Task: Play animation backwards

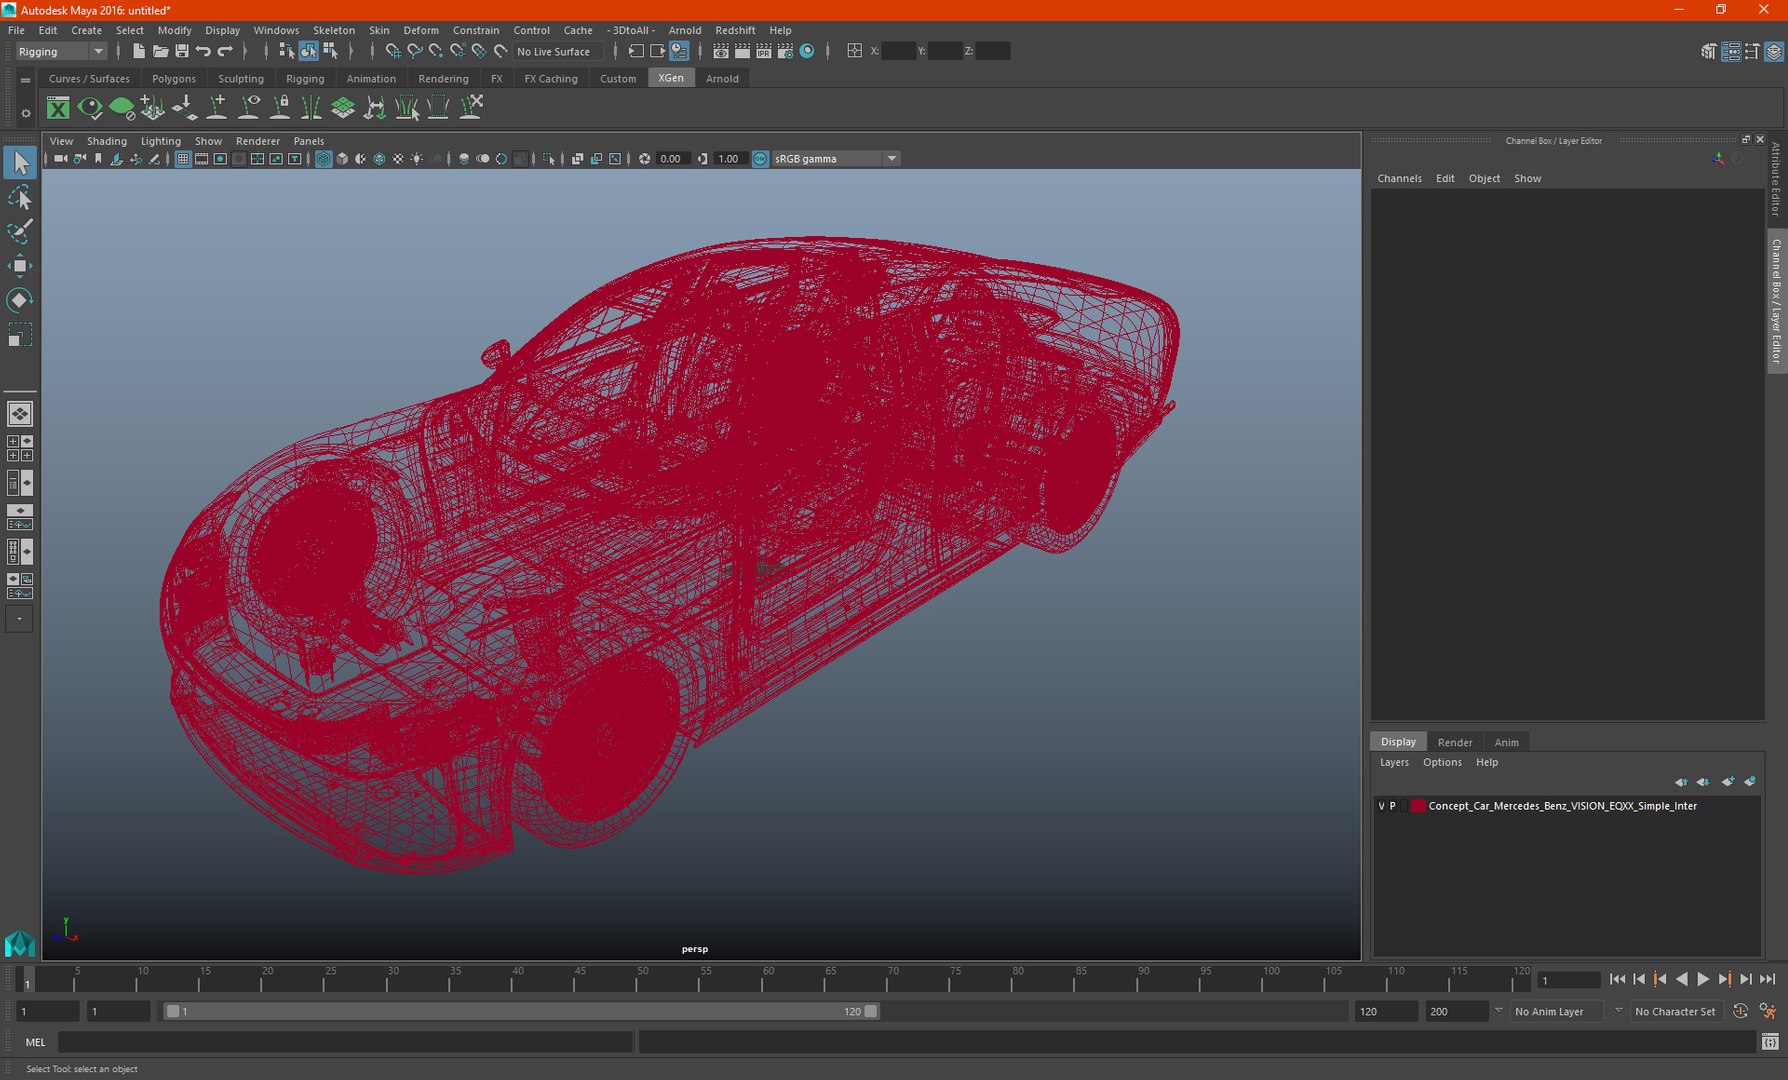Action: [x=1682, y=980]
